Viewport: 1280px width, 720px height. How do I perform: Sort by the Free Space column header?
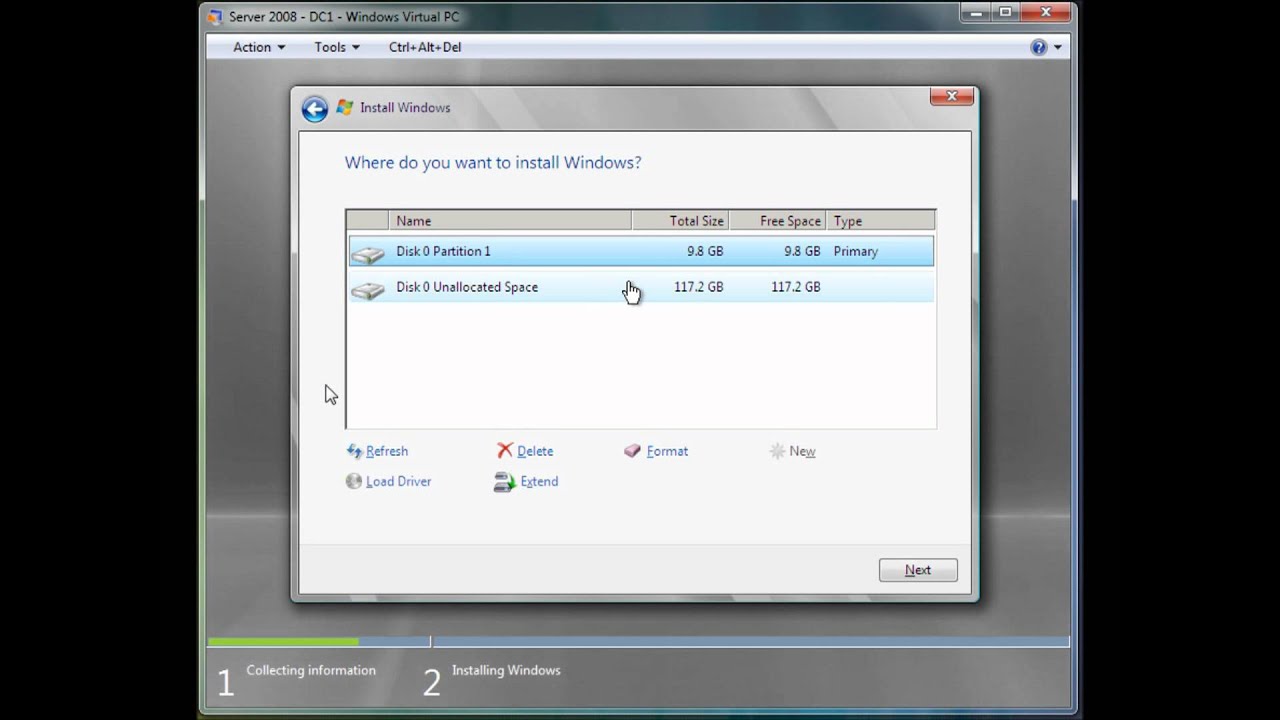coord(777,221)
